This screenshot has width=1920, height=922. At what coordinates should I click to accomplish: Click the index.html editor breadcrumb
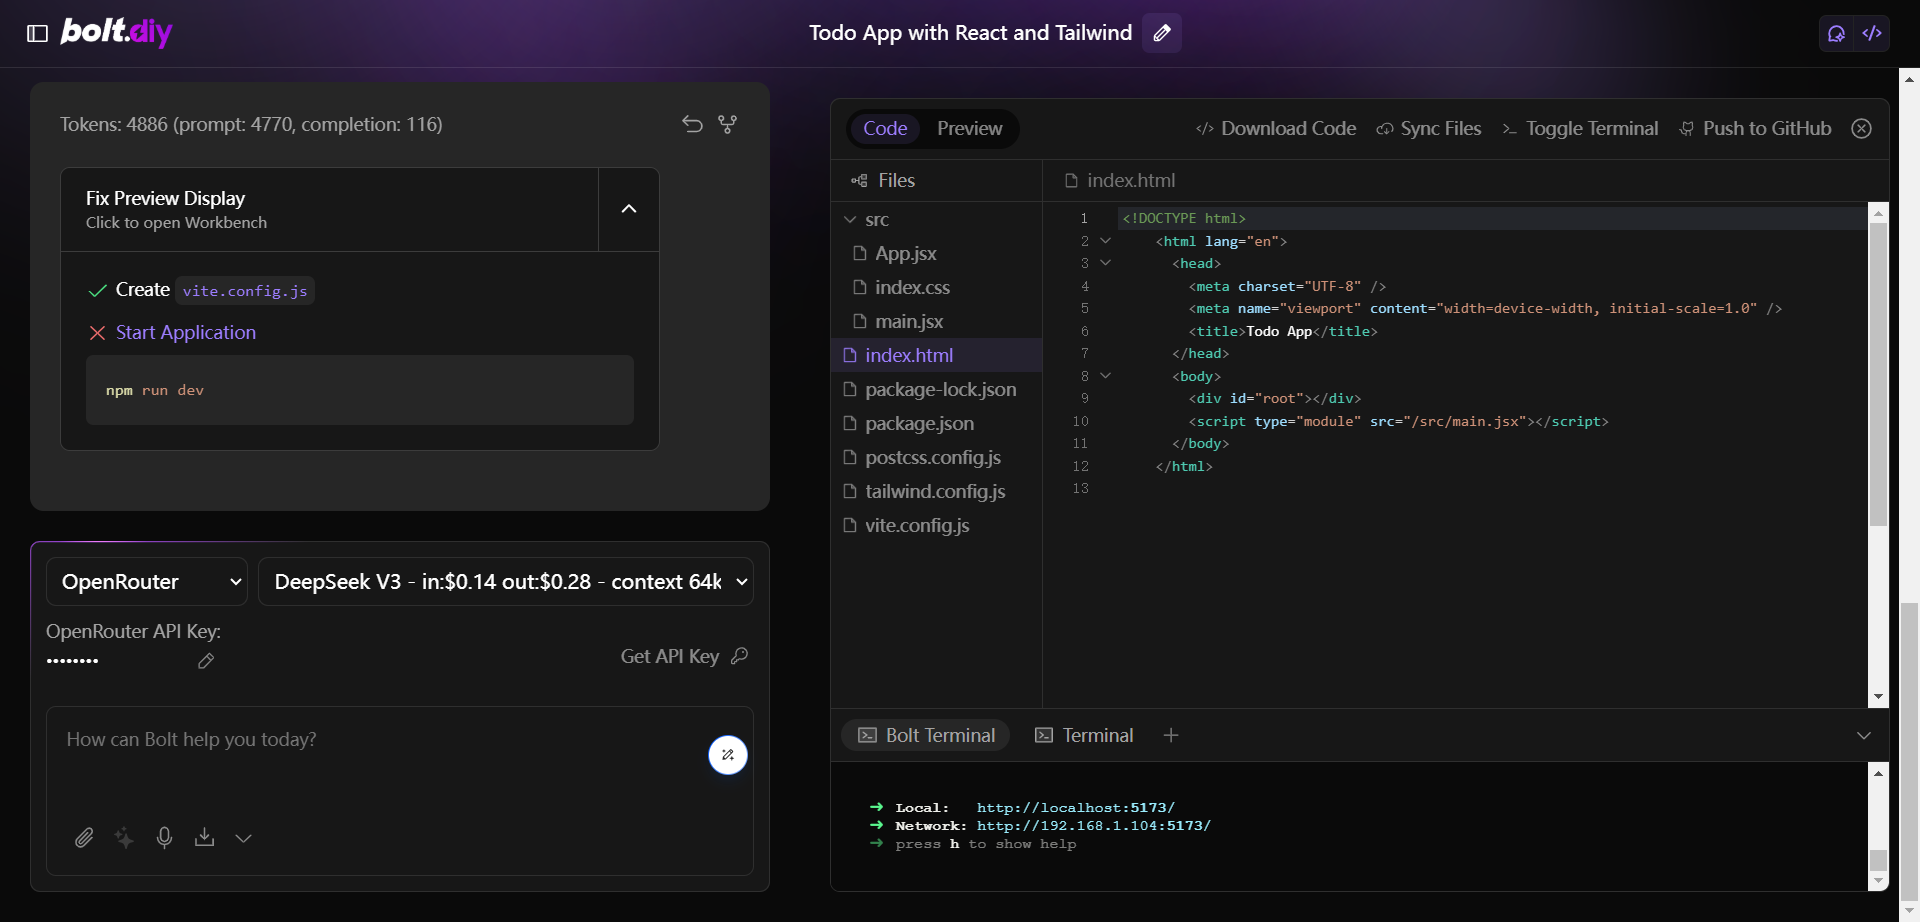tap(1120, 180)
